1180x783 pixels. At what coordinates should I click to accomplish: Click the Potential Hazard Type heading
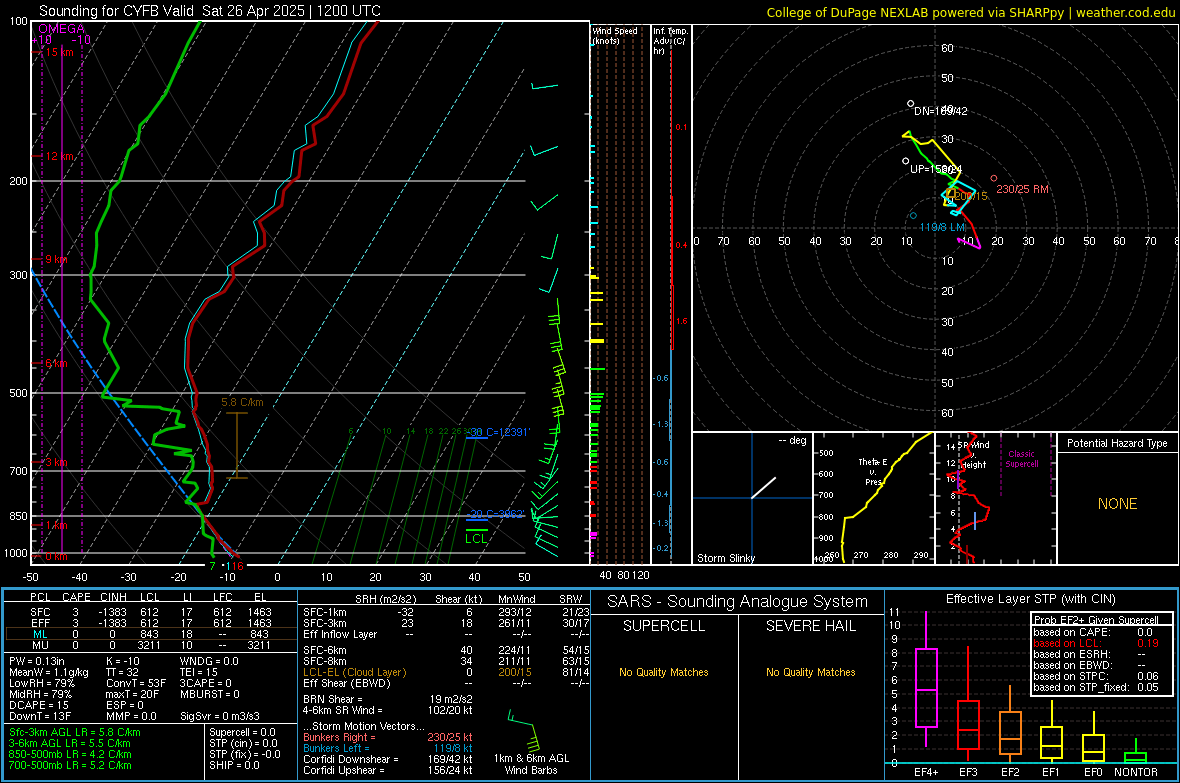tap(1117, 443)
